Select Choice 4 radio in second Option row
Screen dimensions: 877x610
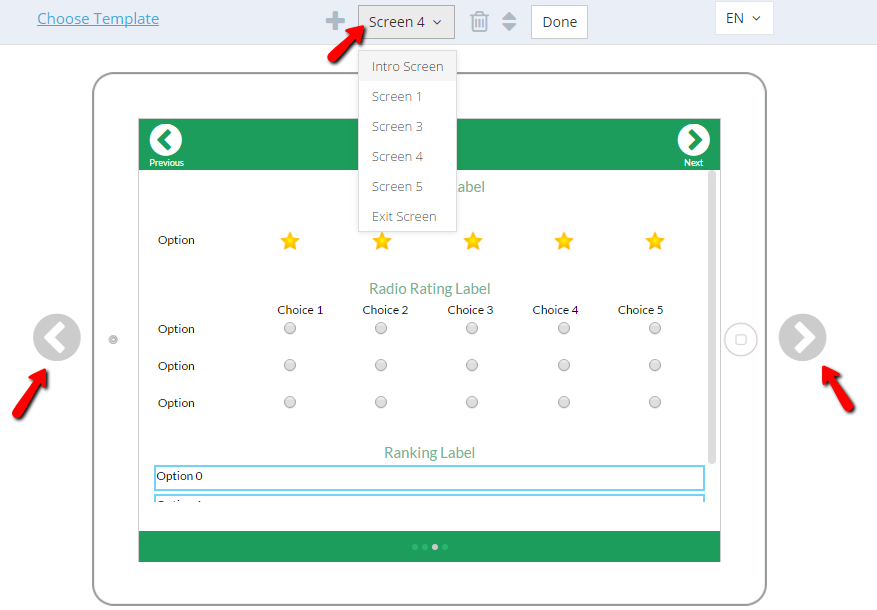point(564,365)
